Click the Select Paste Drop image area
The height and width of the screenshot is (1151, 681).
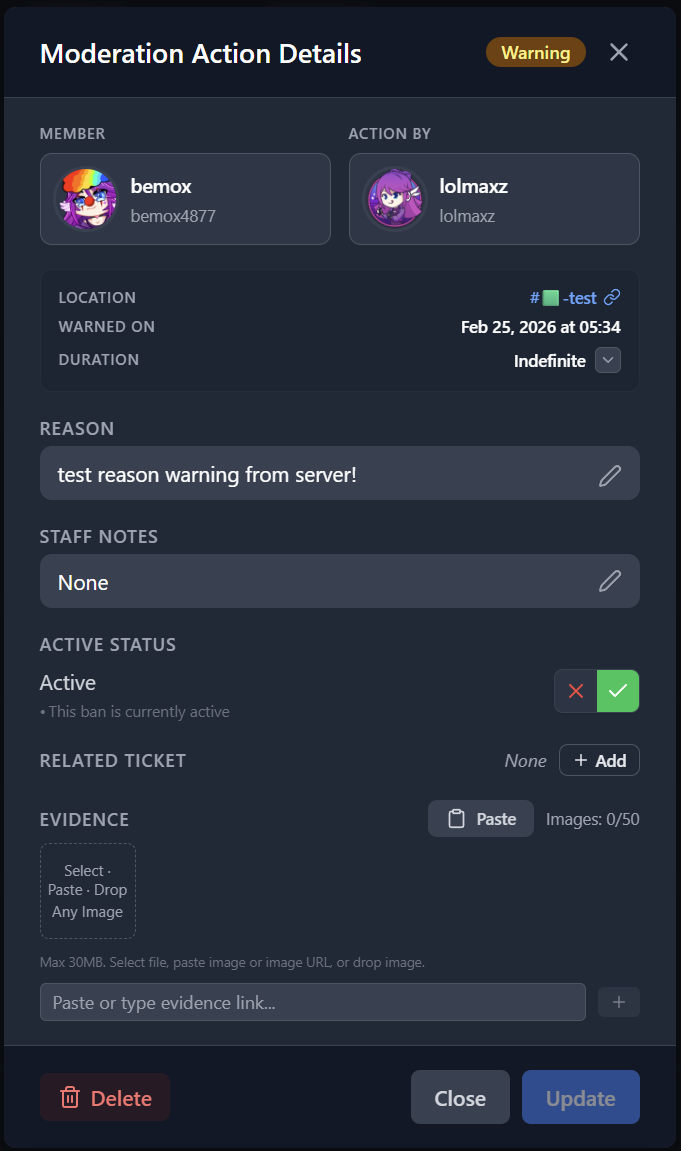click(88, 891)
